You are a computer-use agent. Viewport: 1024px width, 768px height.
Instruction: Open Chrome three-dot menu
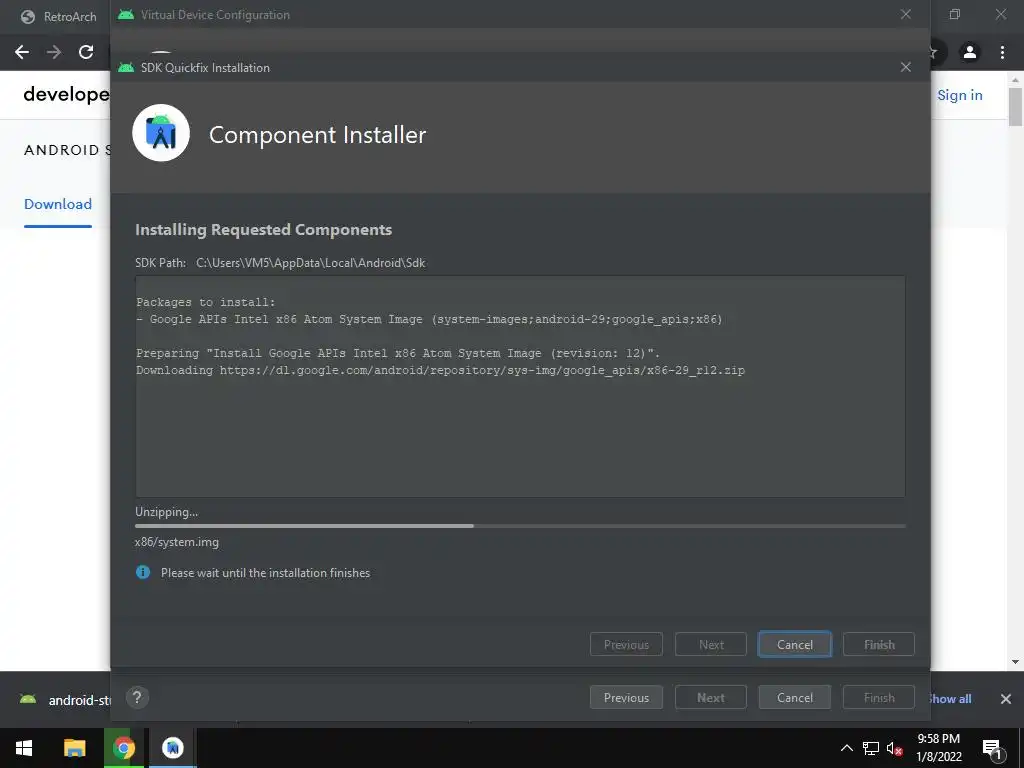click(x=1002, y=52)
